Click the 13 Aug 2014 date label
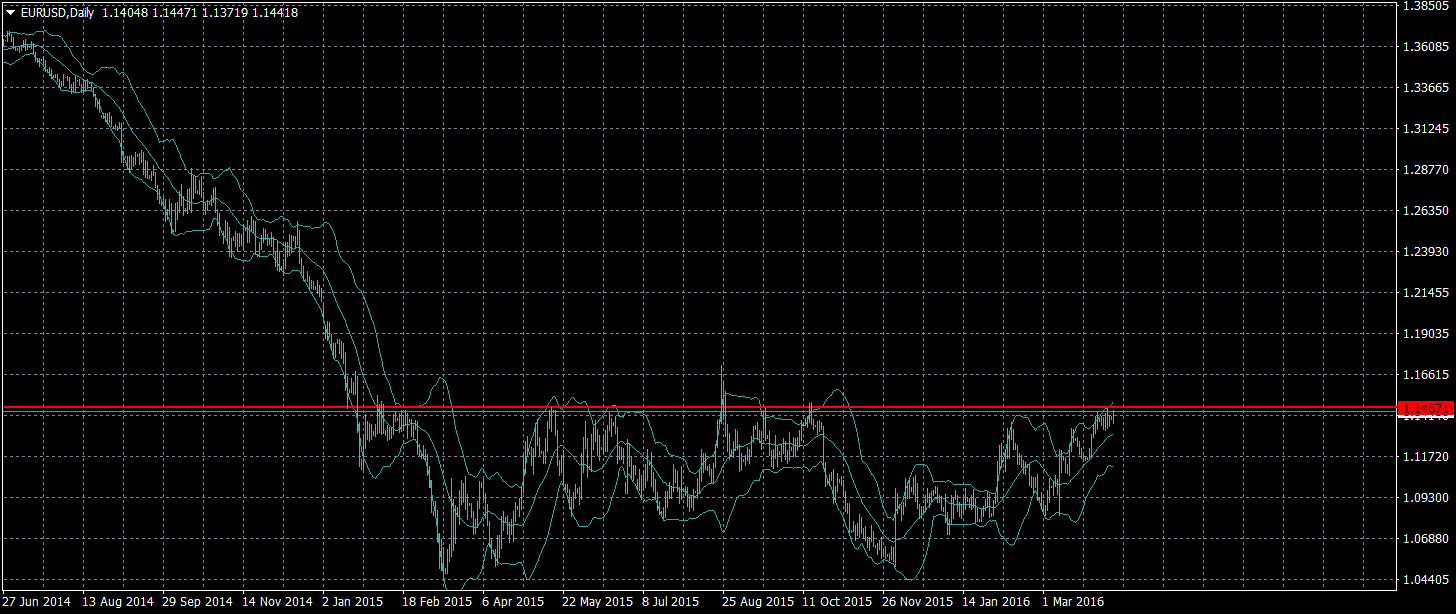The width and height of the screenshot is (1456, 614). coord(118,602)
